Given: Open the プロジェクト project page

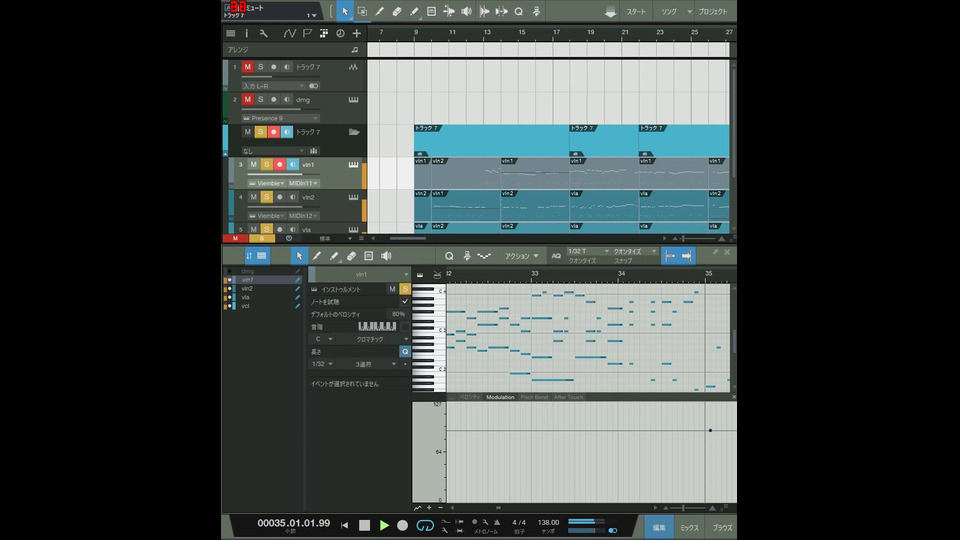Looking at the screenshot, I should click(713, 12).
